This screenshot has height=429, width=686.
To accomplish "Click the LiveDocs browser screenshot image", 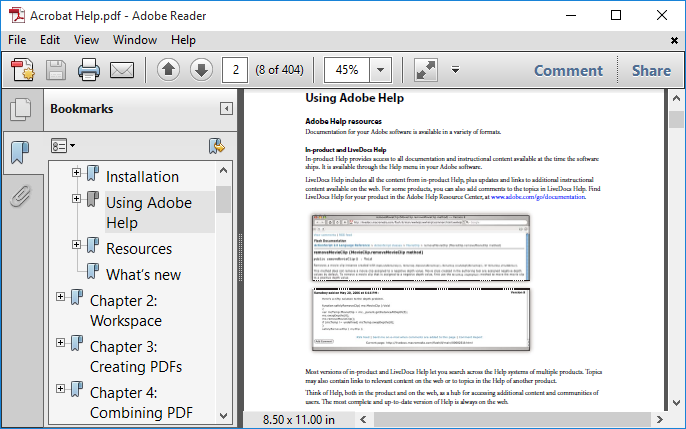I will pyautogui.click(x=421, y=248).
